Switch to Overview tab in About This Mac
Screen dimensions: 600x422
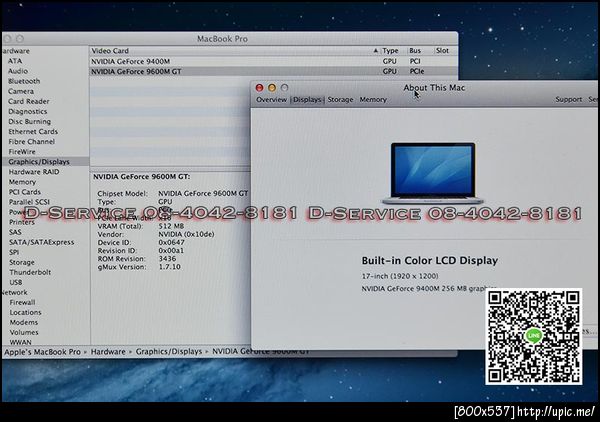tap(271, 99)
